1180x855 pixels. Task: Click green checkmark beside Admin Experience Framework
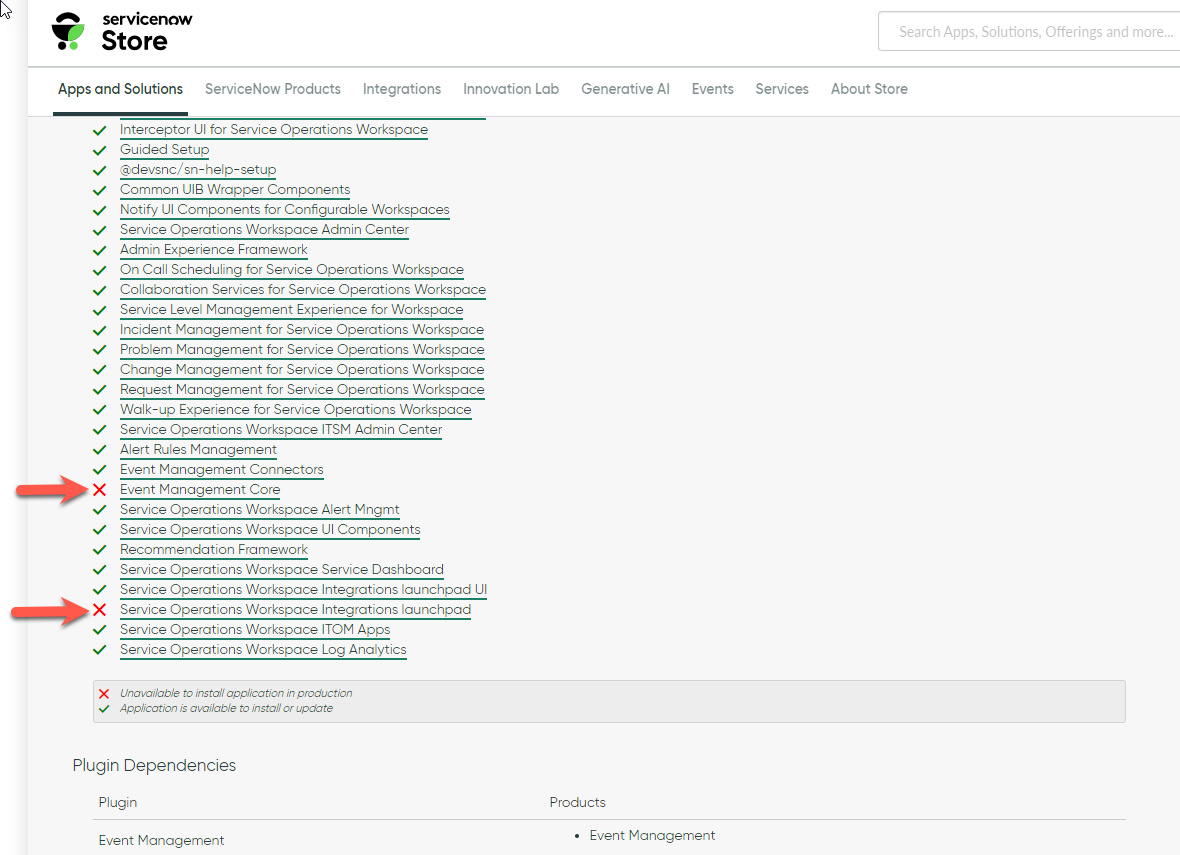(x=99, y=250)
